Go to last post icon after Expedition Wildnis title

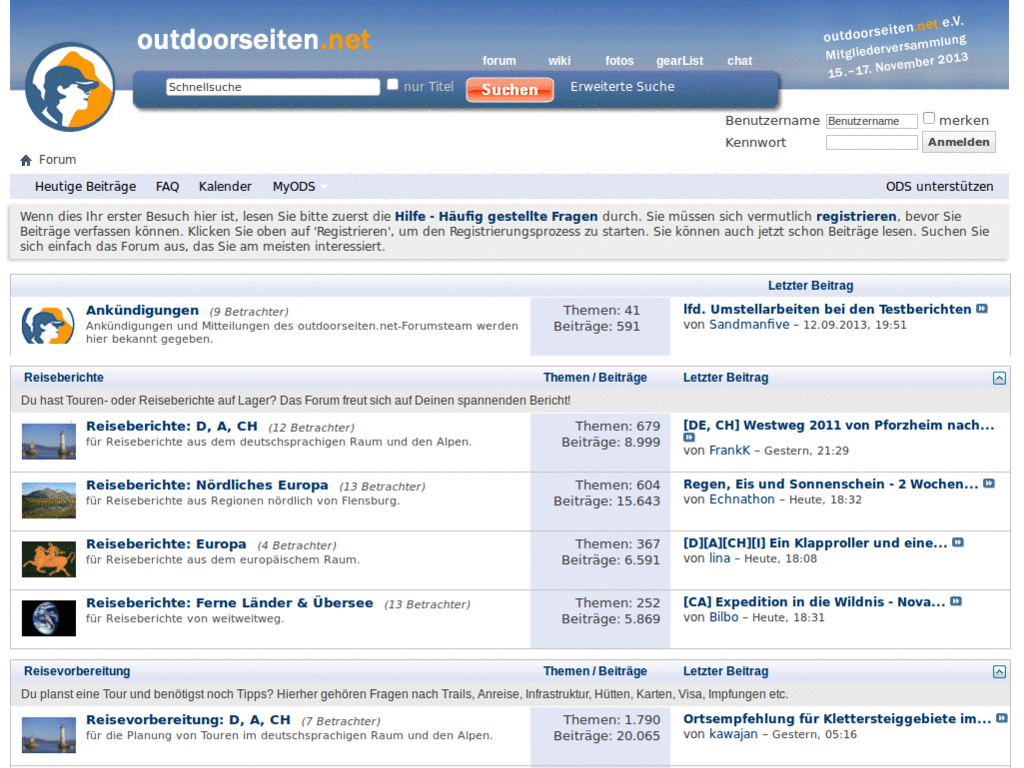[956, 601]
